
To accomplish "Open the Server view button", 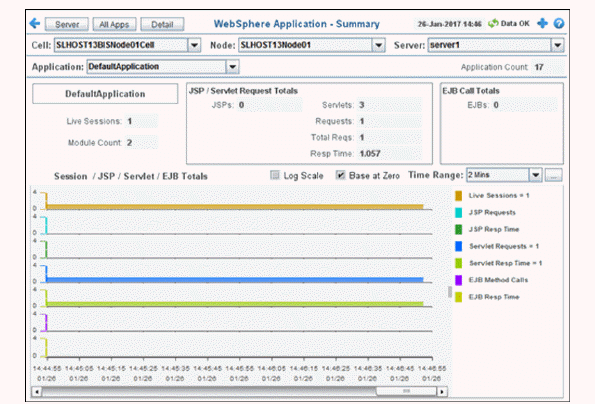I will [x=67, y=24].
